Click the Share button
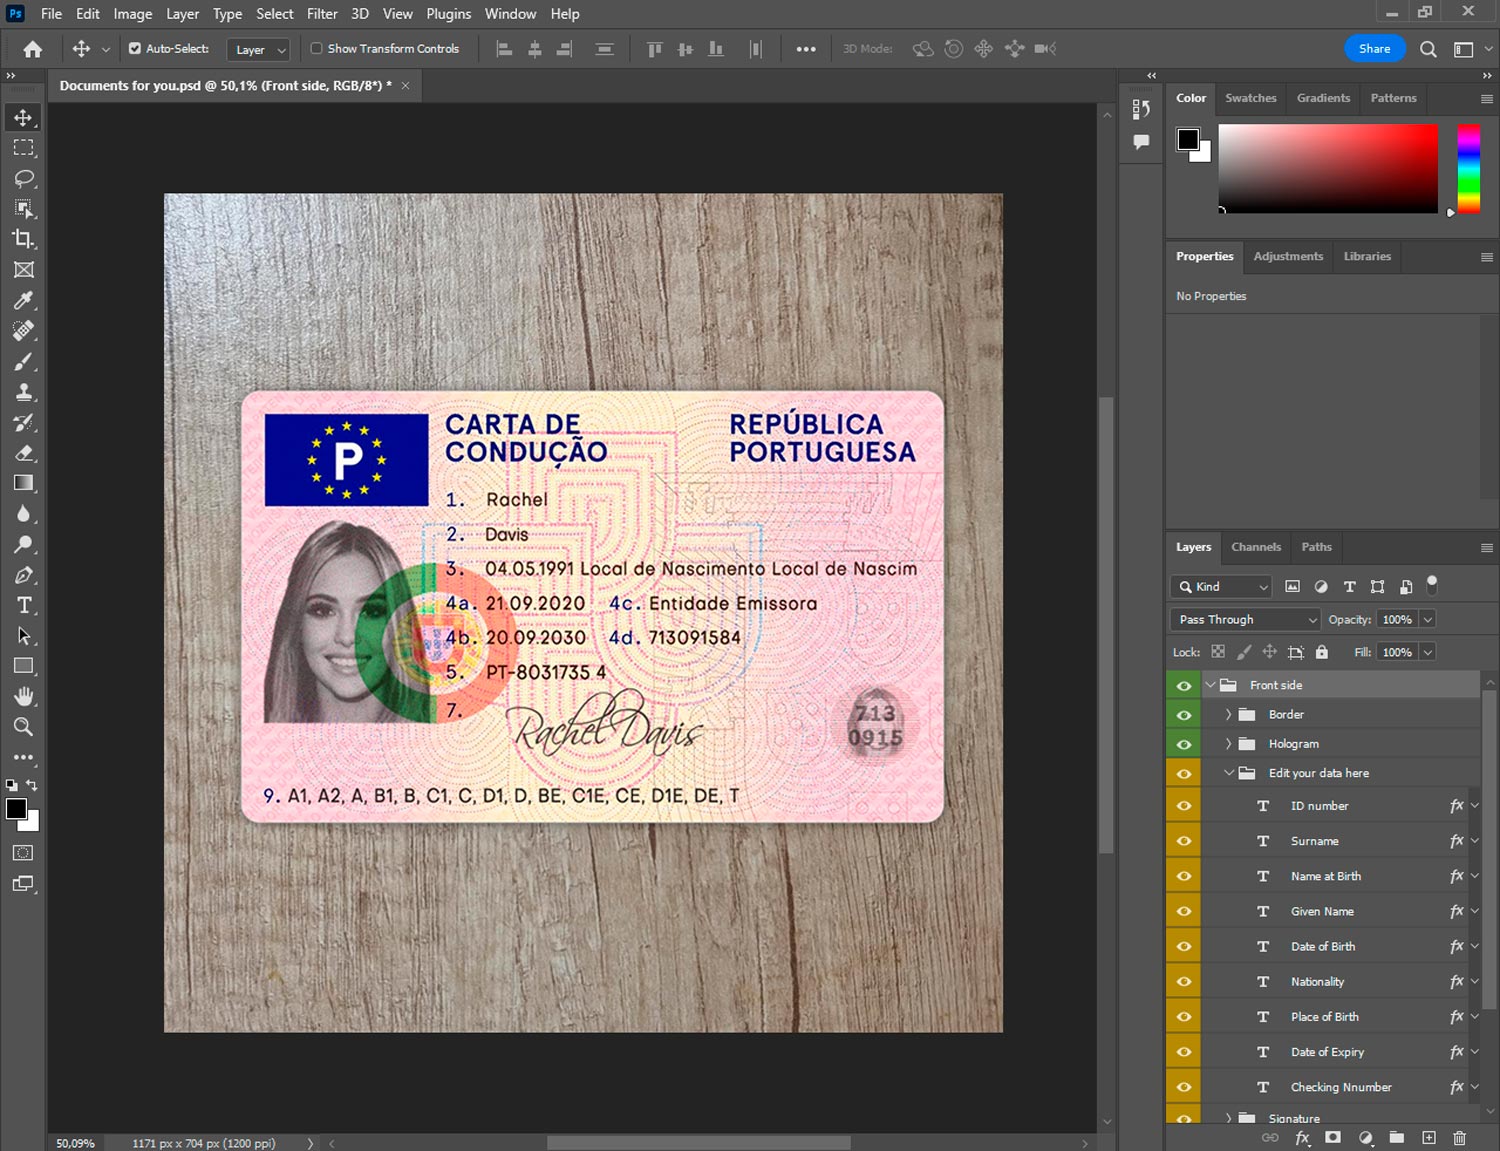Viewport: 1500px width, 1151px height. point(1374,49)
